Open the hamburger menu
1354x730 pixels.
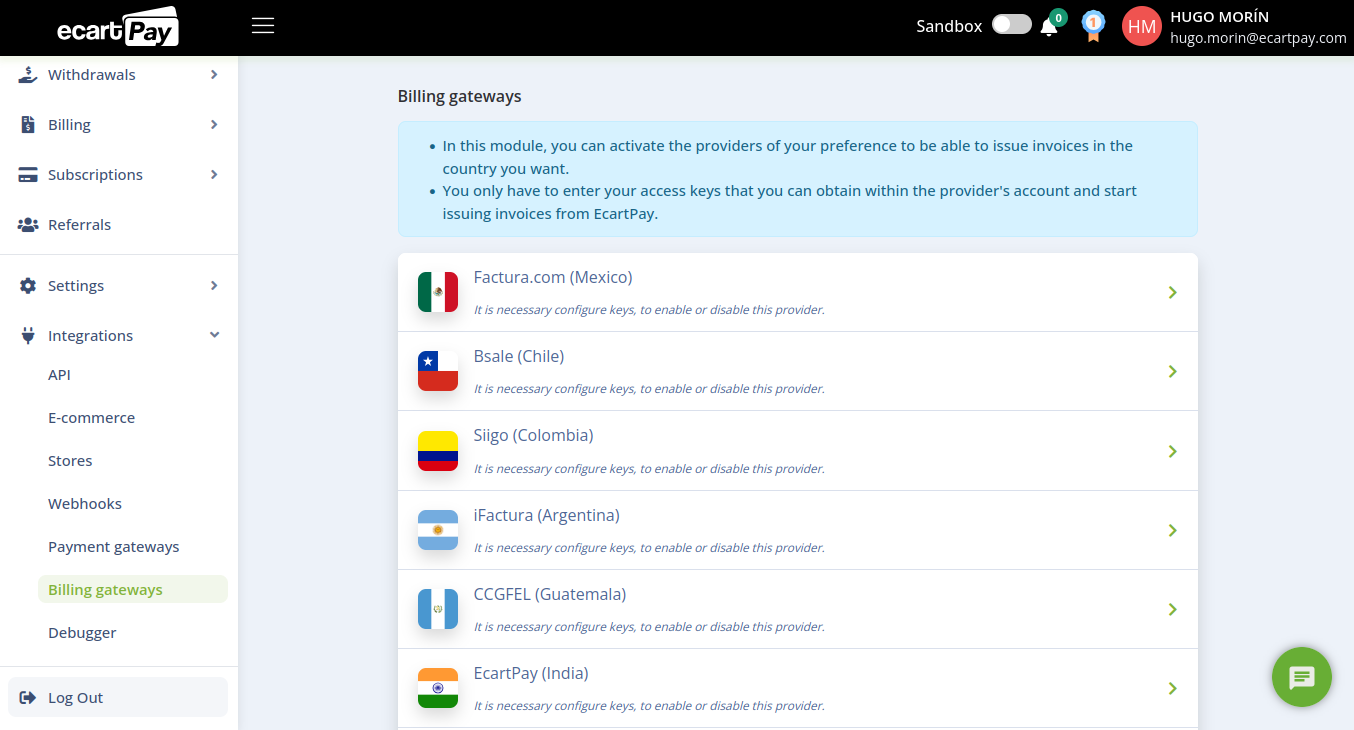tap(263, 26)
